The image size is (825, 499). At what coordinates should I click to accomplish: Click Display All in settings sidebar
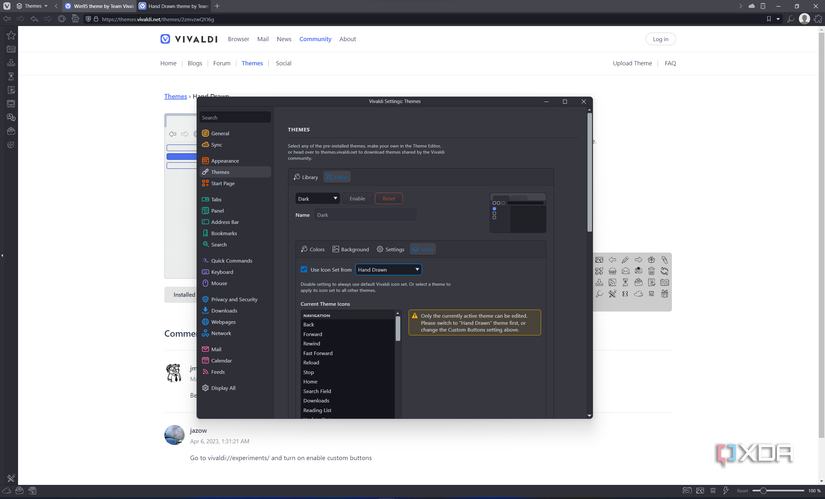tap(235, 388)
